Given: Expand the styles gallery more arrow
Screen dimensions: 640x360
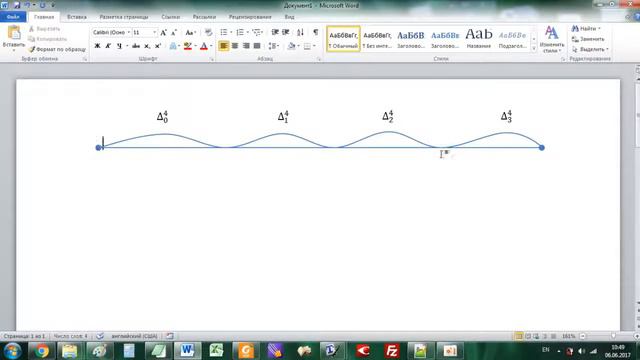Looking at the screenshot, I should click(533, 49).
